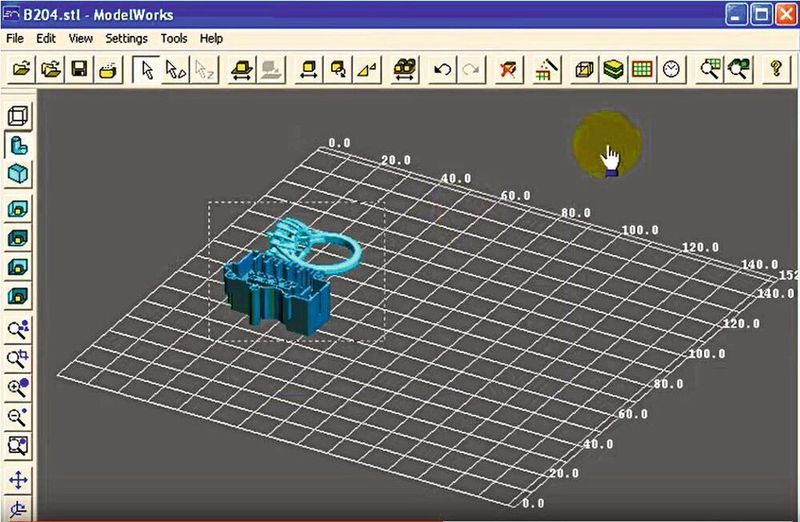Click the zoom-to-fit framed magnifier icon
The height and width of the screenshot is (522, 800).
(x=18, y=445)
